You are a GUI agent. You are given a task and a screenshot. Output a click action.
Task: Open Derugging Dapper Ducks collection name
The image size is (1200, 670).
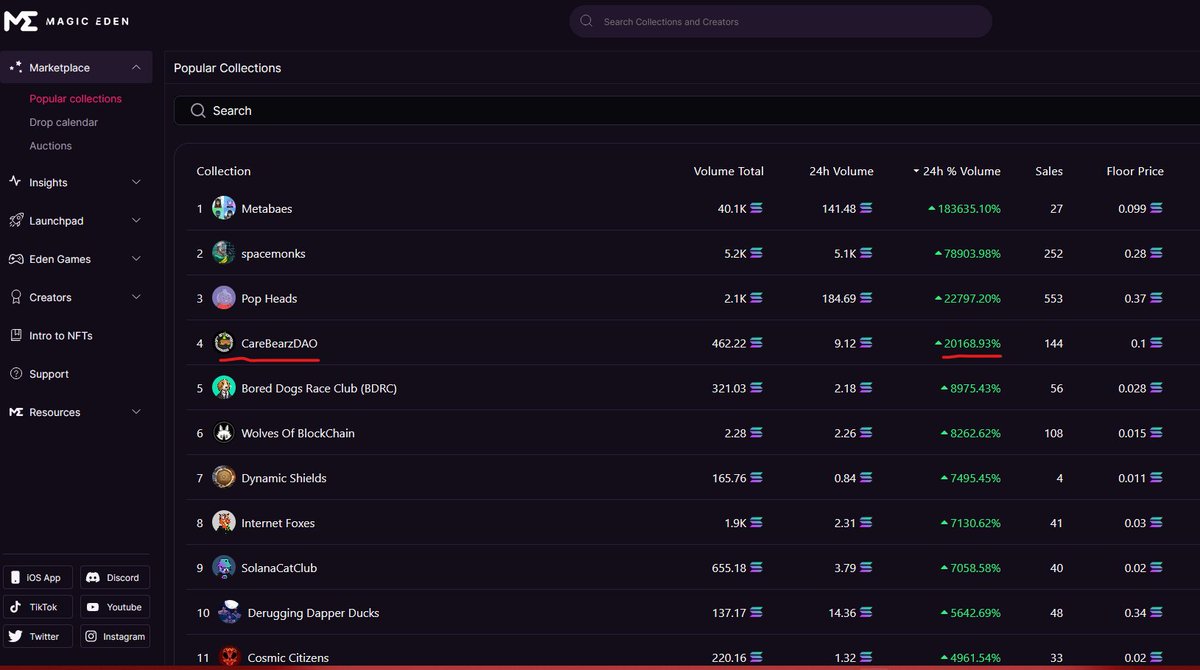(x=313, y=613)
